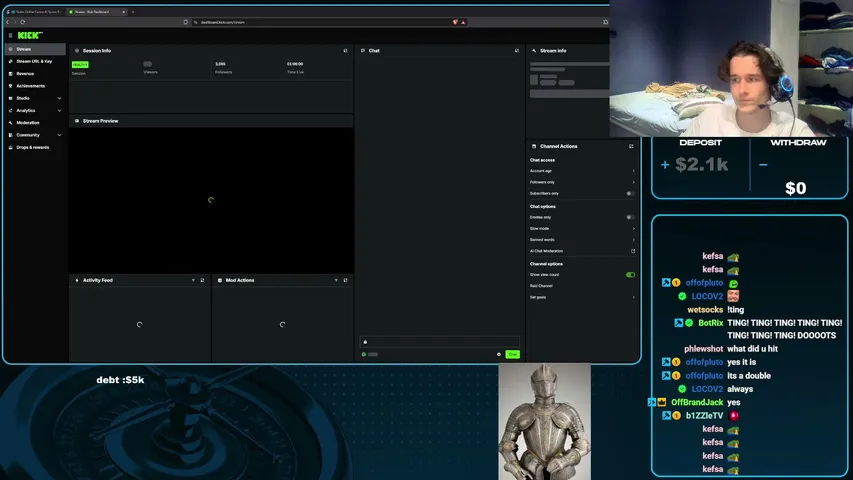Screen dimensions: 853x480
Task: Click the 'debt :$5k' overlay text
Action: click(120, 380)
